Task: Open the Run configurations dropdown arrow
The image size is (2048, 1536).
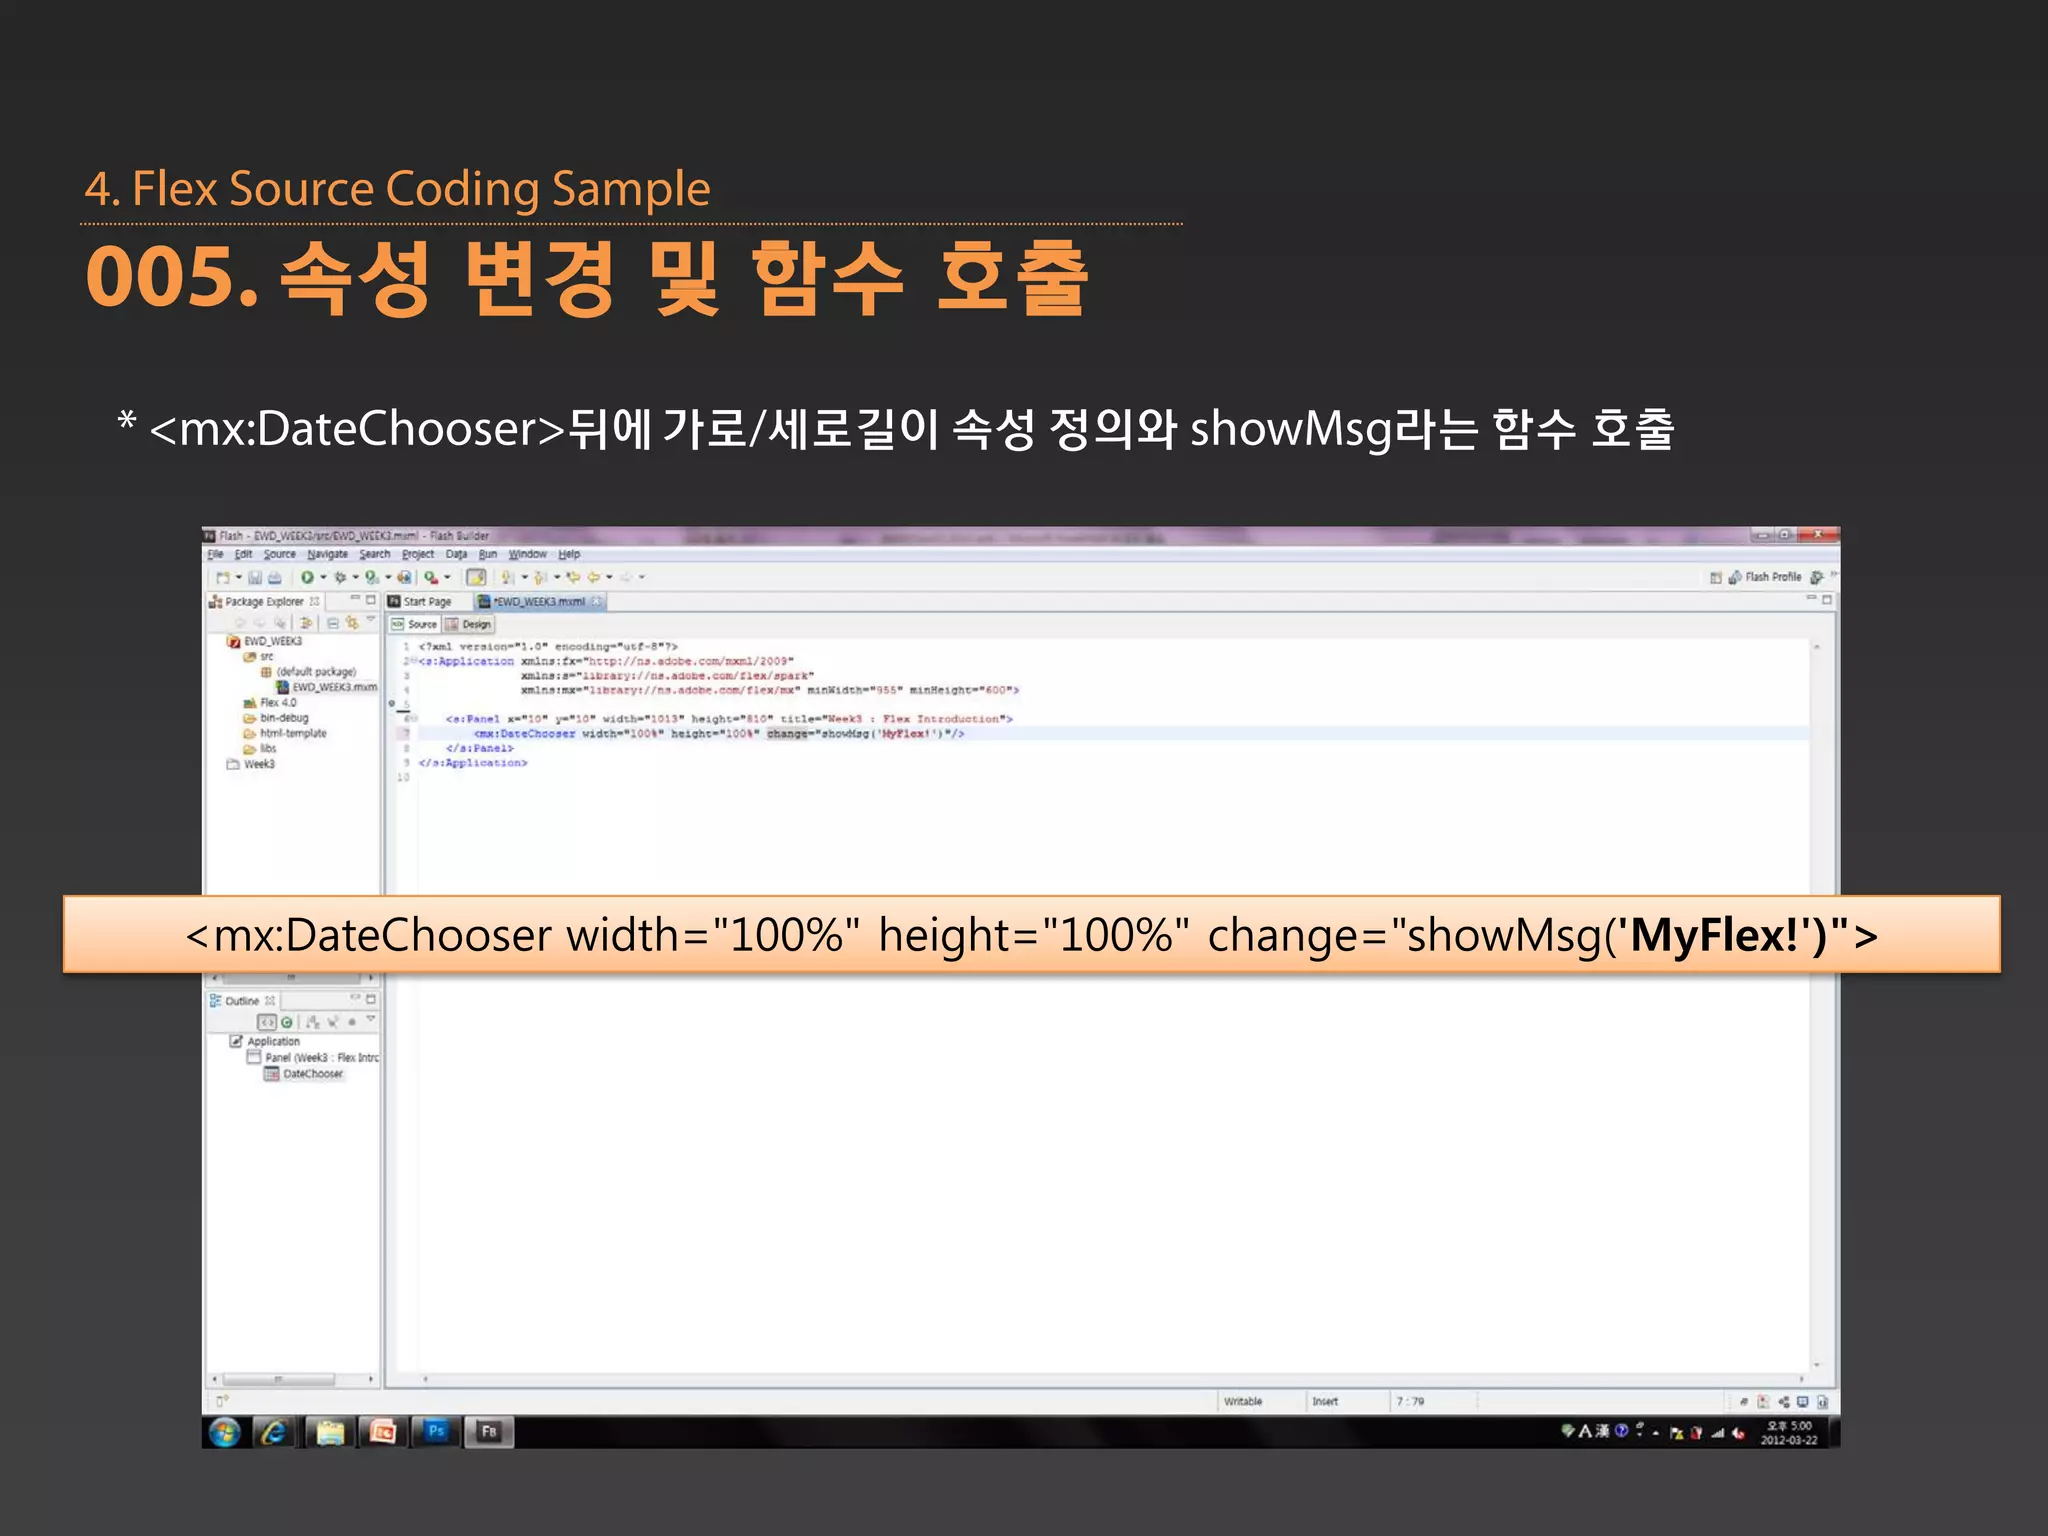Action: click(x=323, y=577)
